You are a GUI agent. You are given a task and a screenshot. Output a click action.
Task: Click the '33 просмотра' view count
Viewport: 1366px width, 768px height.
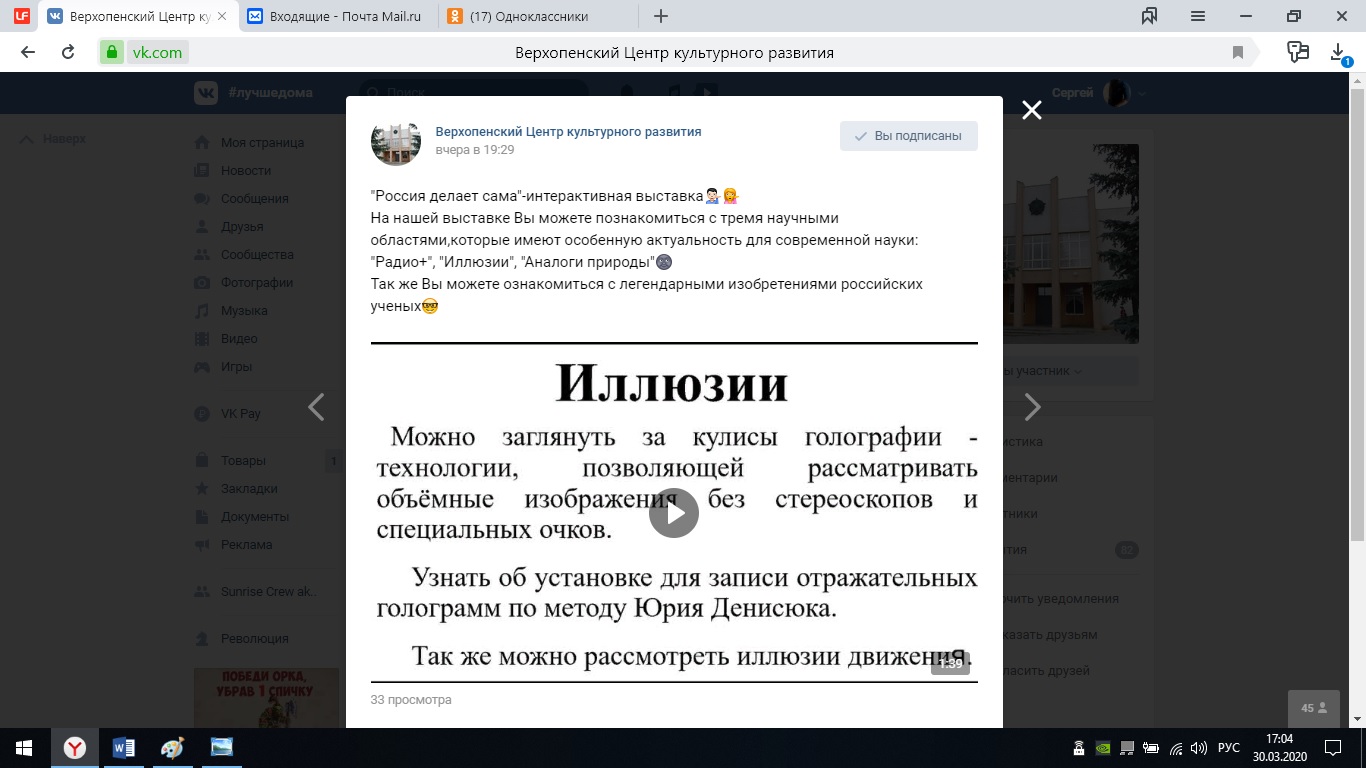tap(411, 700)
